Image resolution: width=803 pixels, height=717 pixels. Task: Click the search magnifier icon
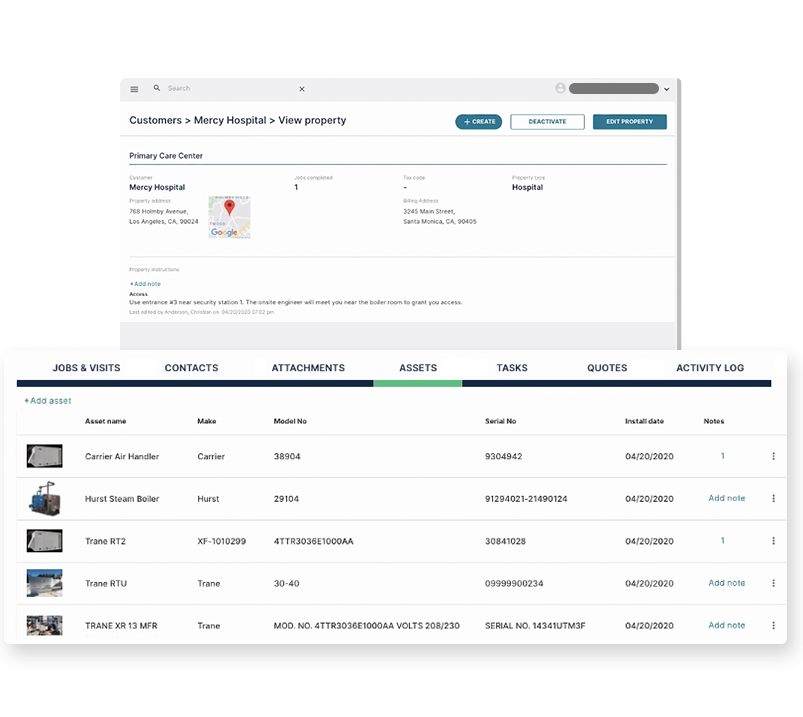(157, 88)
